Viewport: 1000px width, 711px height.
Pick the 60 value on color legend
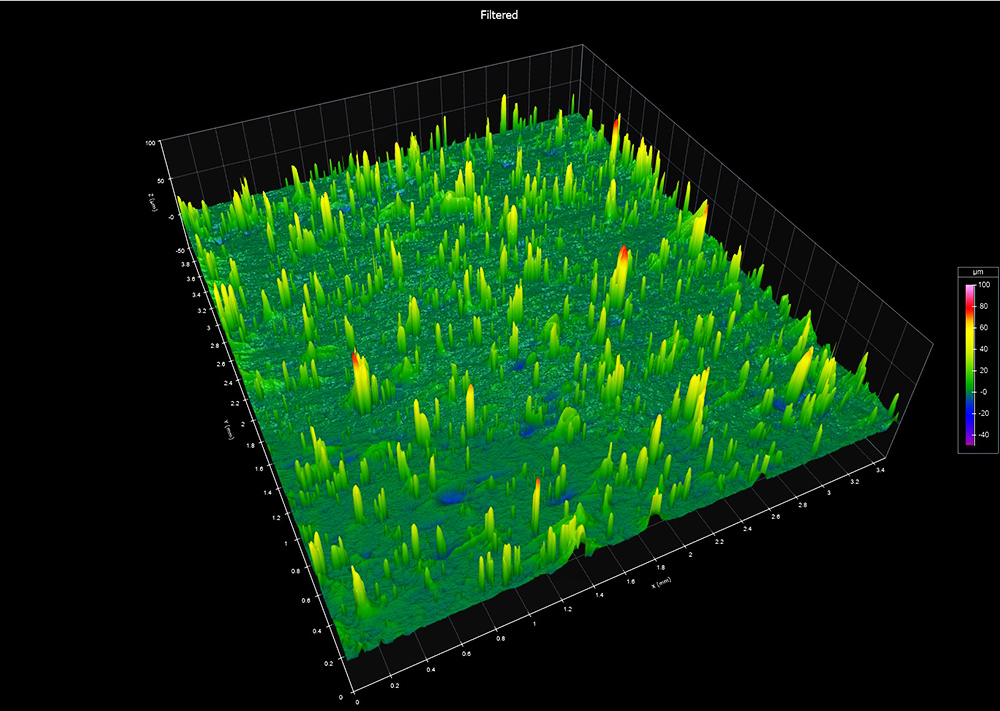pos(983,328)
